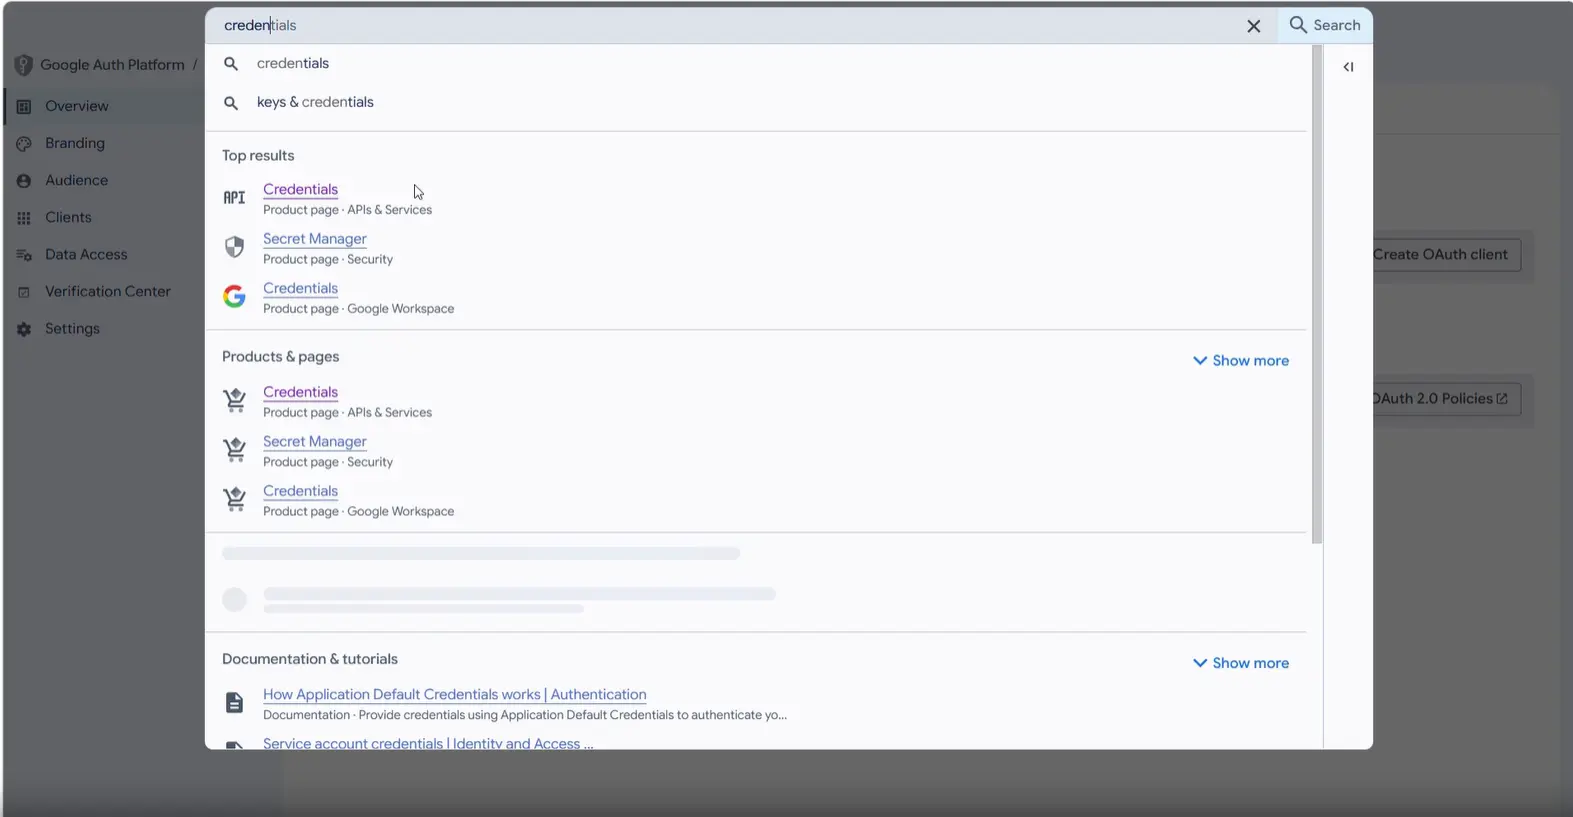Clear the search box with the X icon

point(1253,26)
